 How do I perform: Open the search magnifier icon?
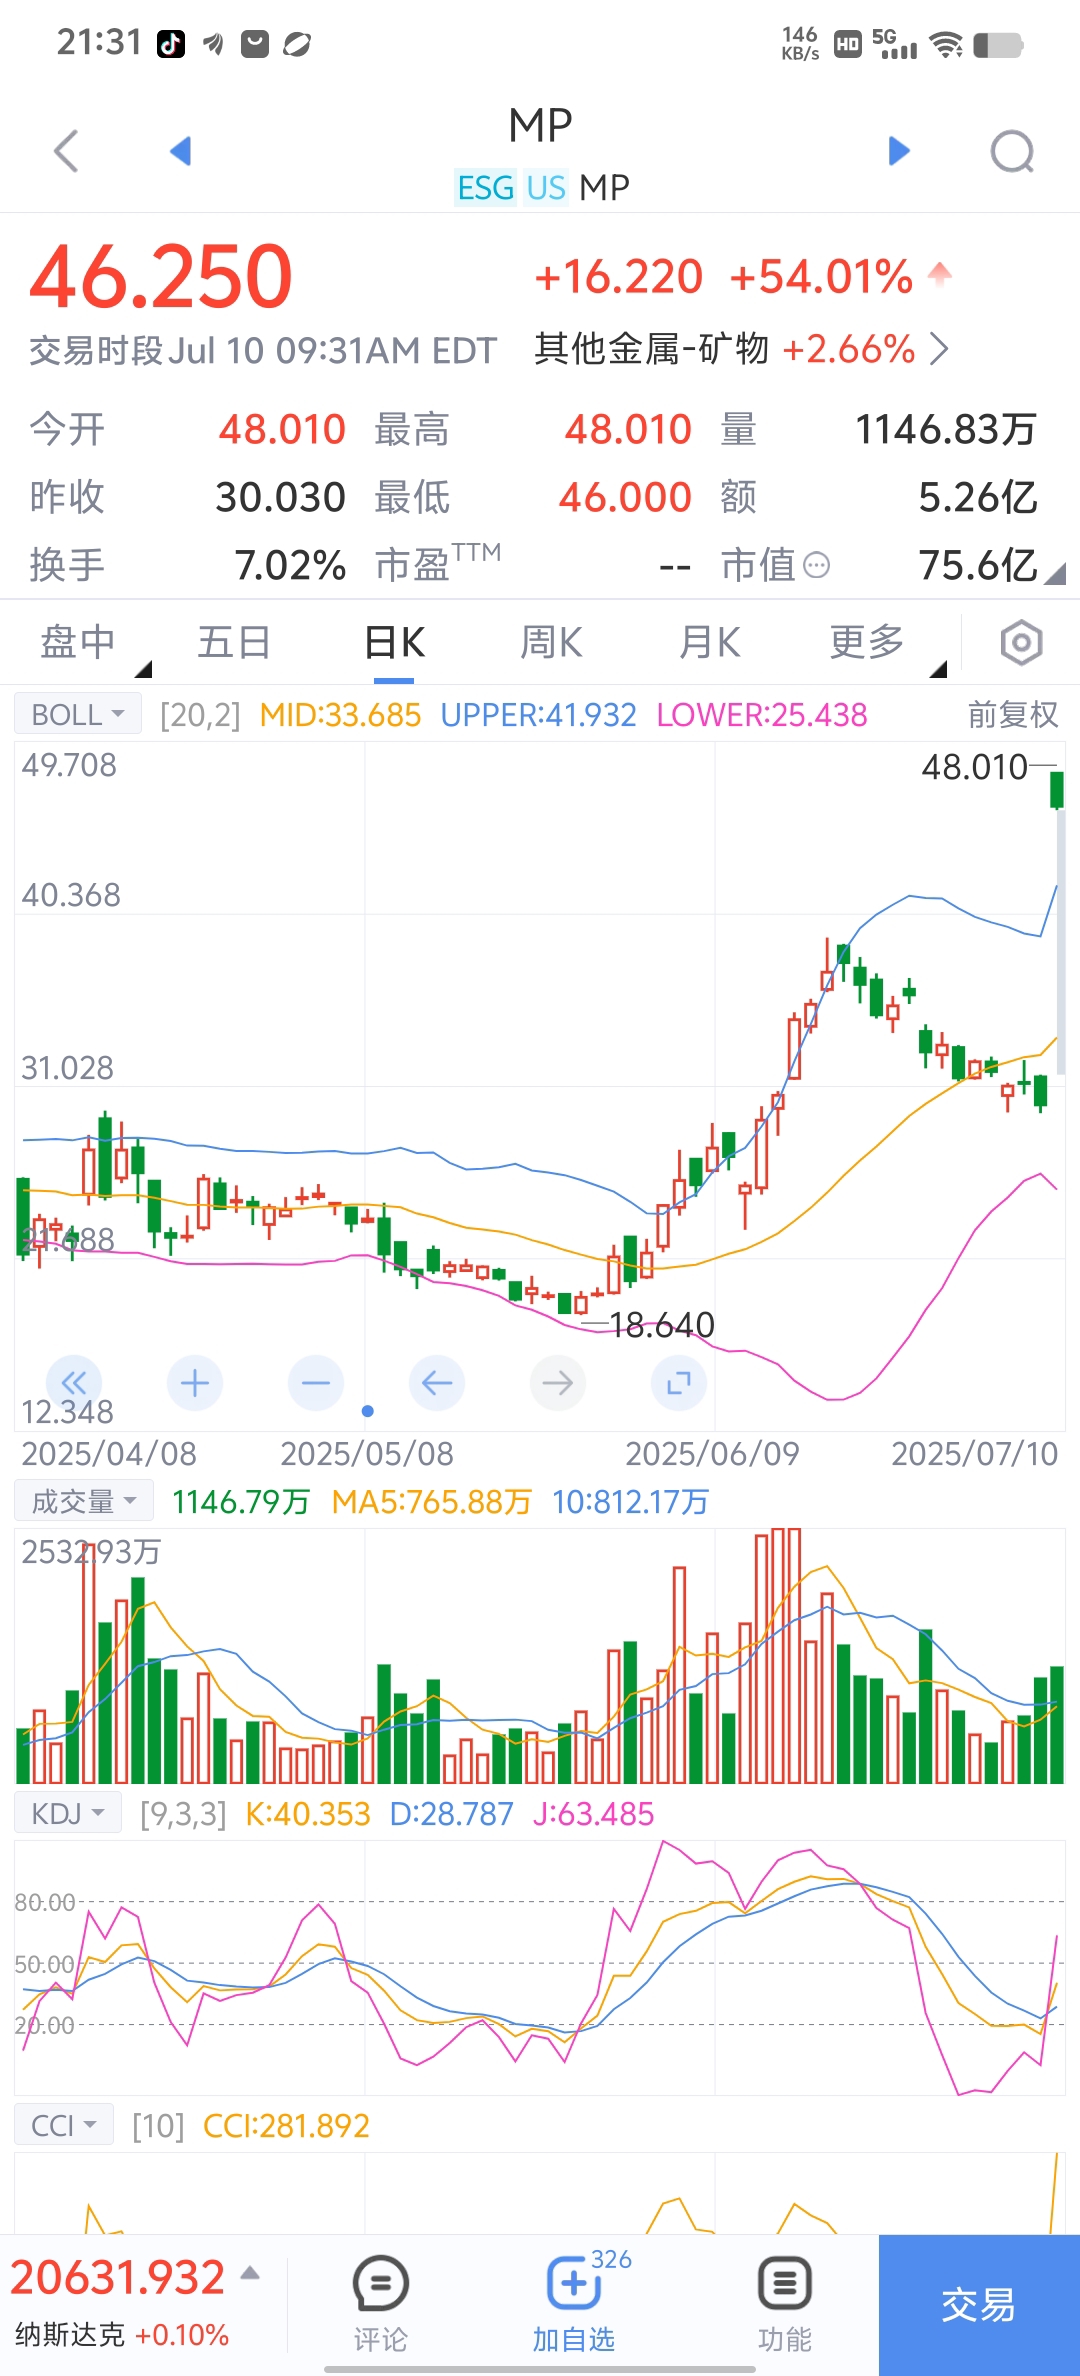[1012, 152]
